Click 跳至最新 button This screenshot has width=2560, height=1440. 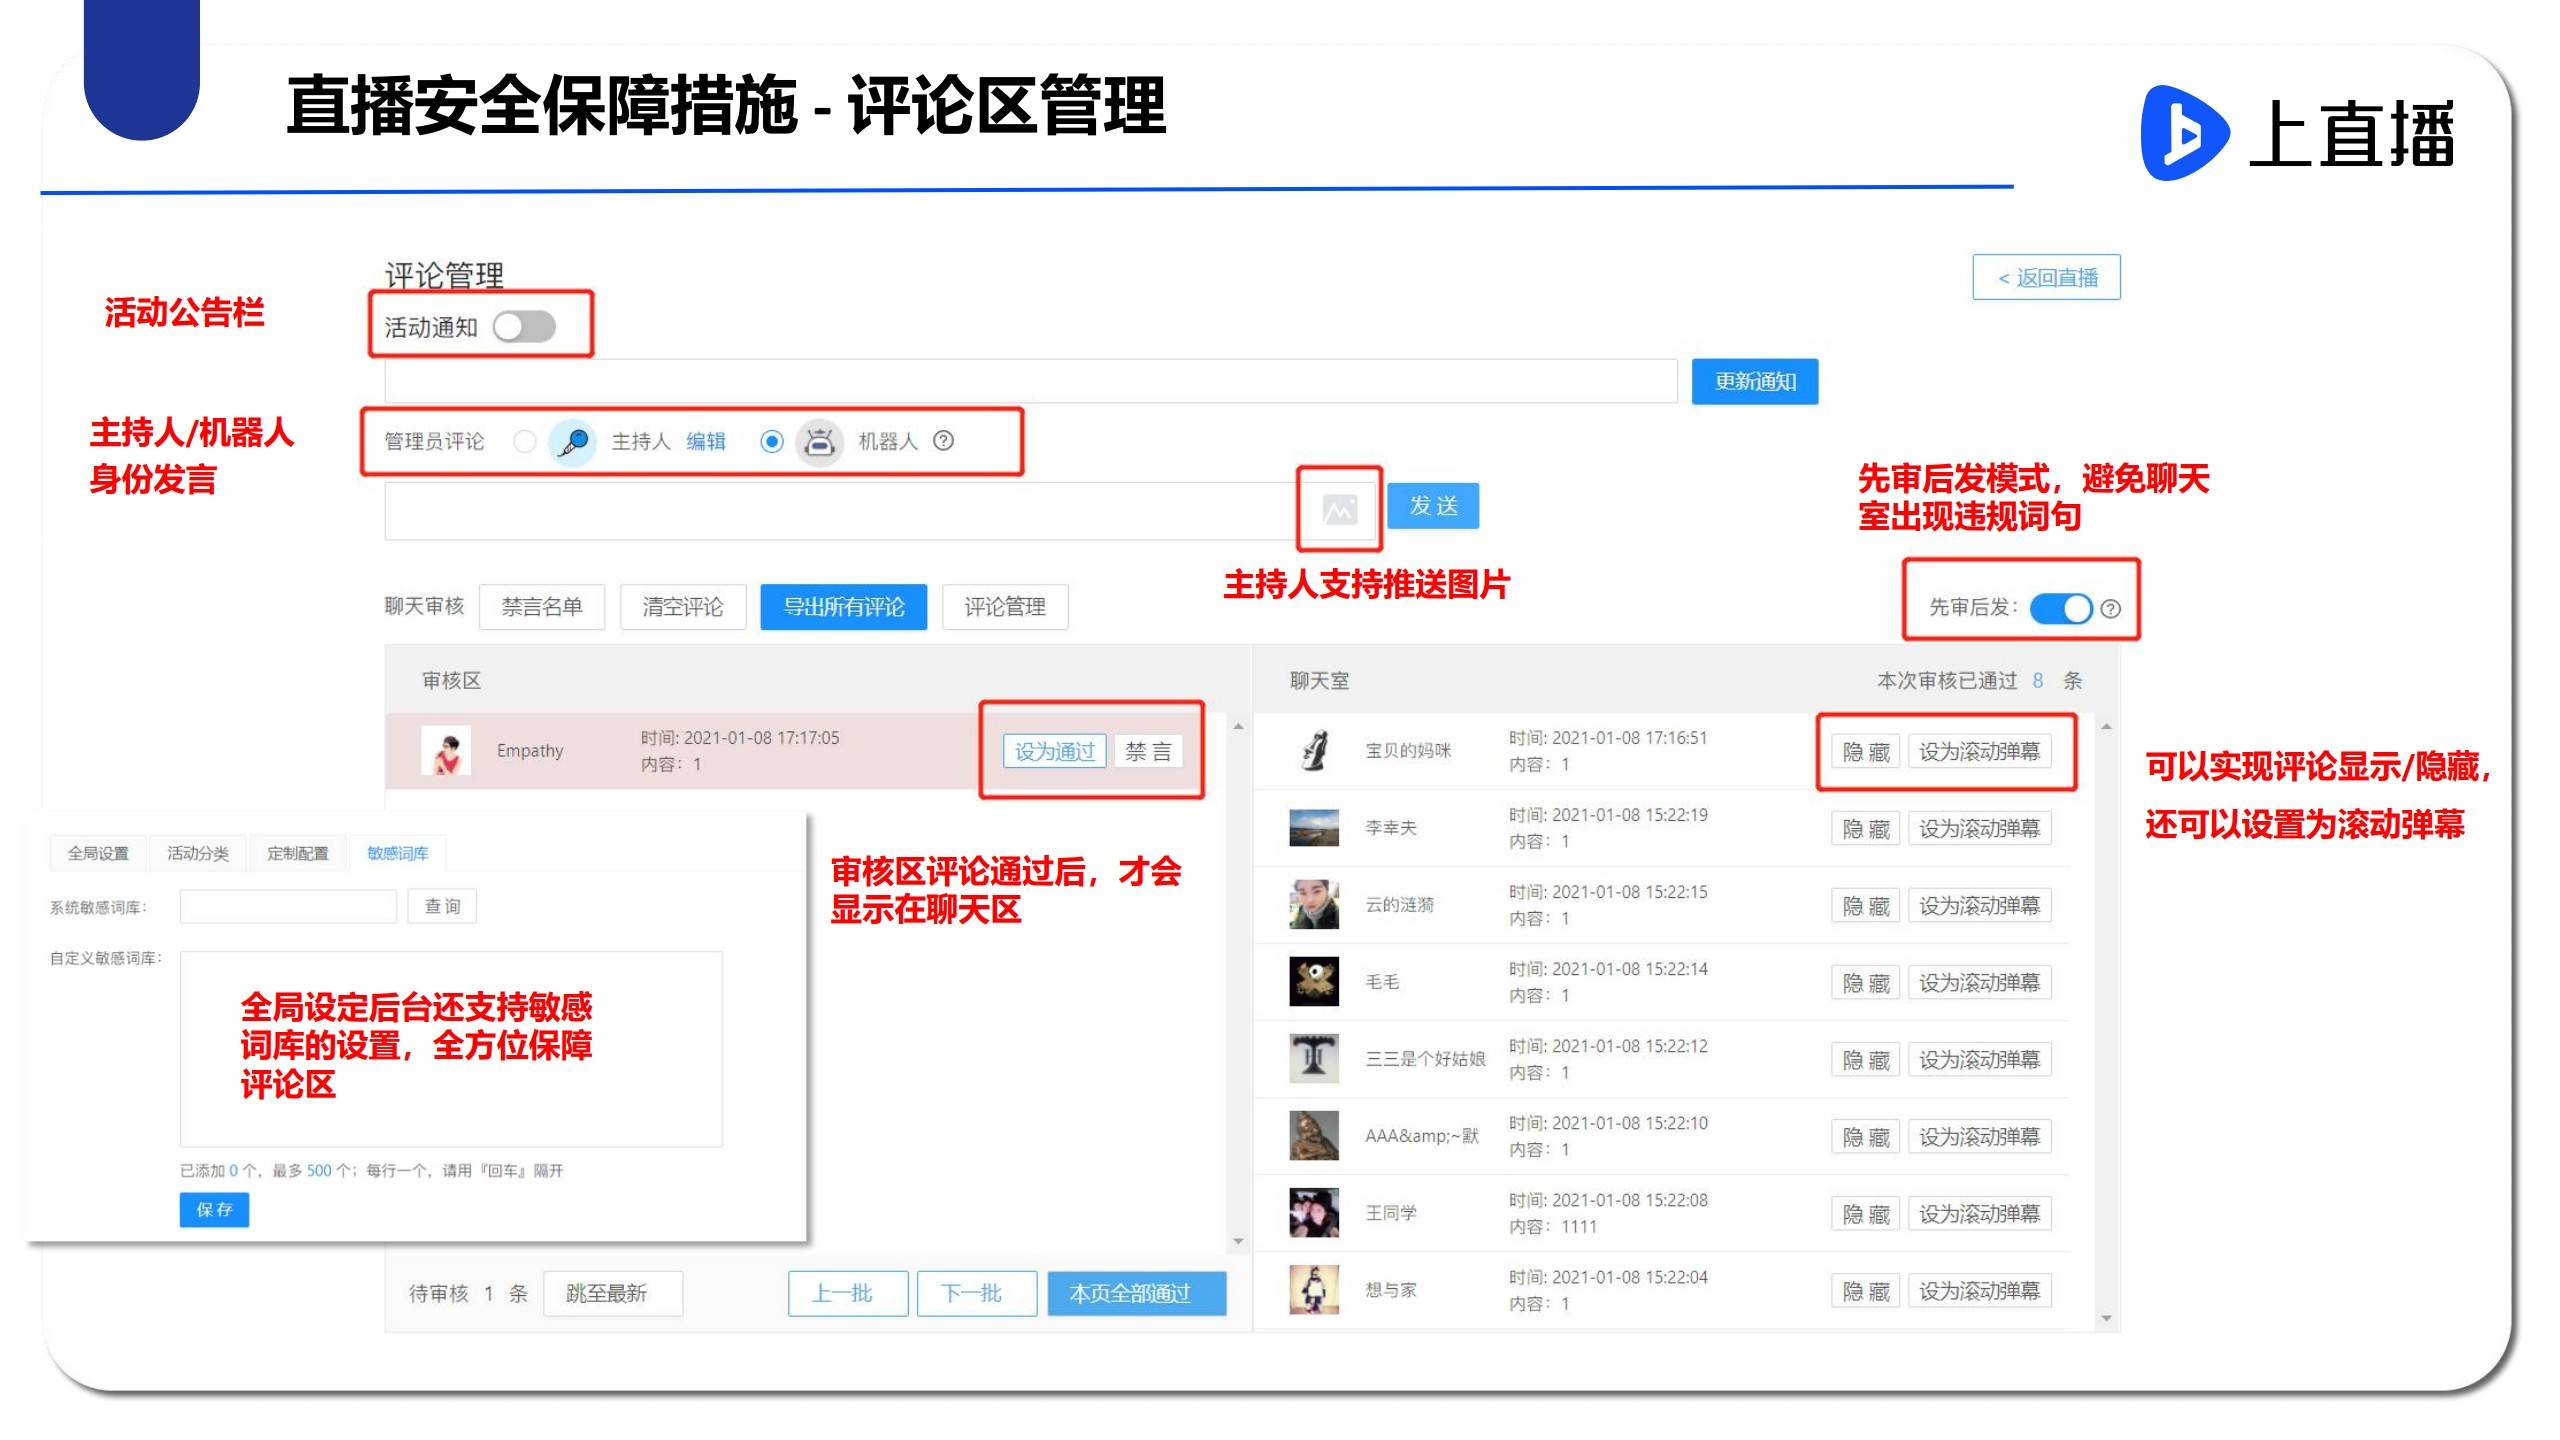(x=613, y=1293)
